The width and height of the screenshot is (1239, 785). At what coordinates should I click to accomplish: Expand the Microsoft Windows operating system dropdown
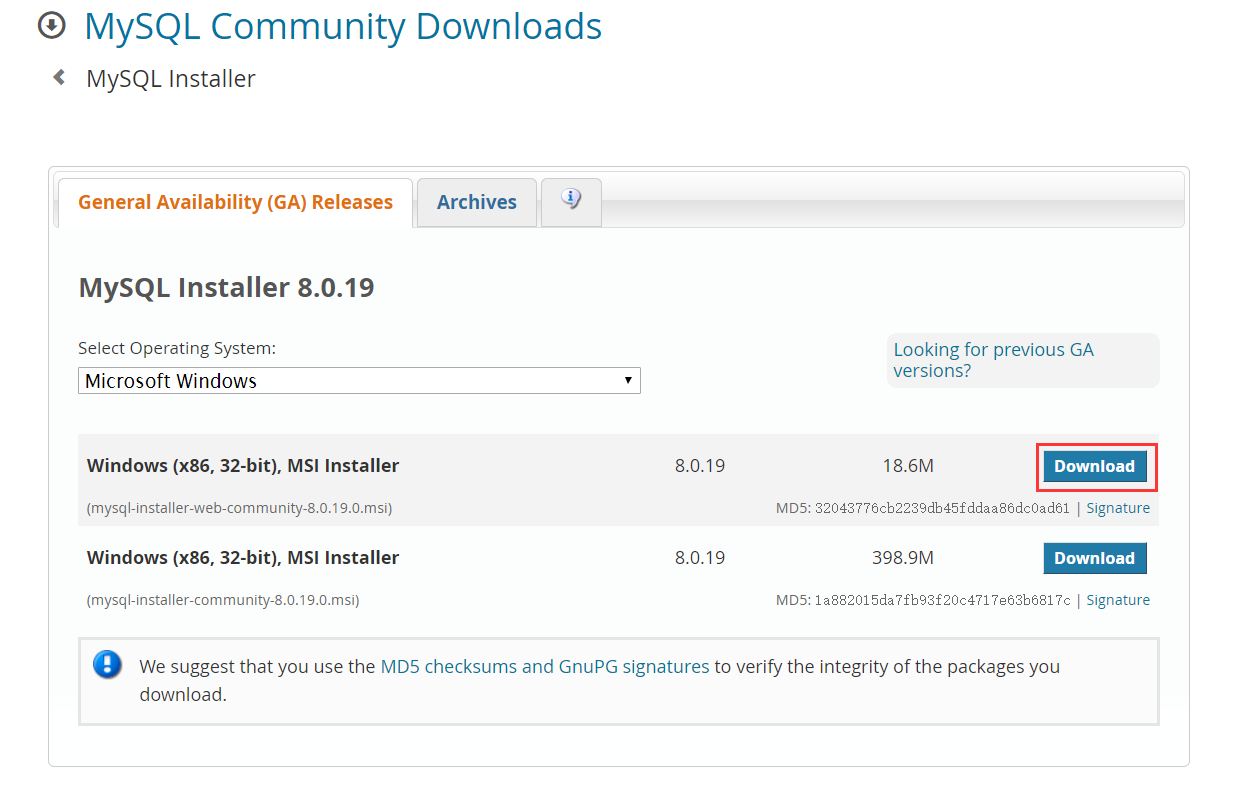point(359,380)
